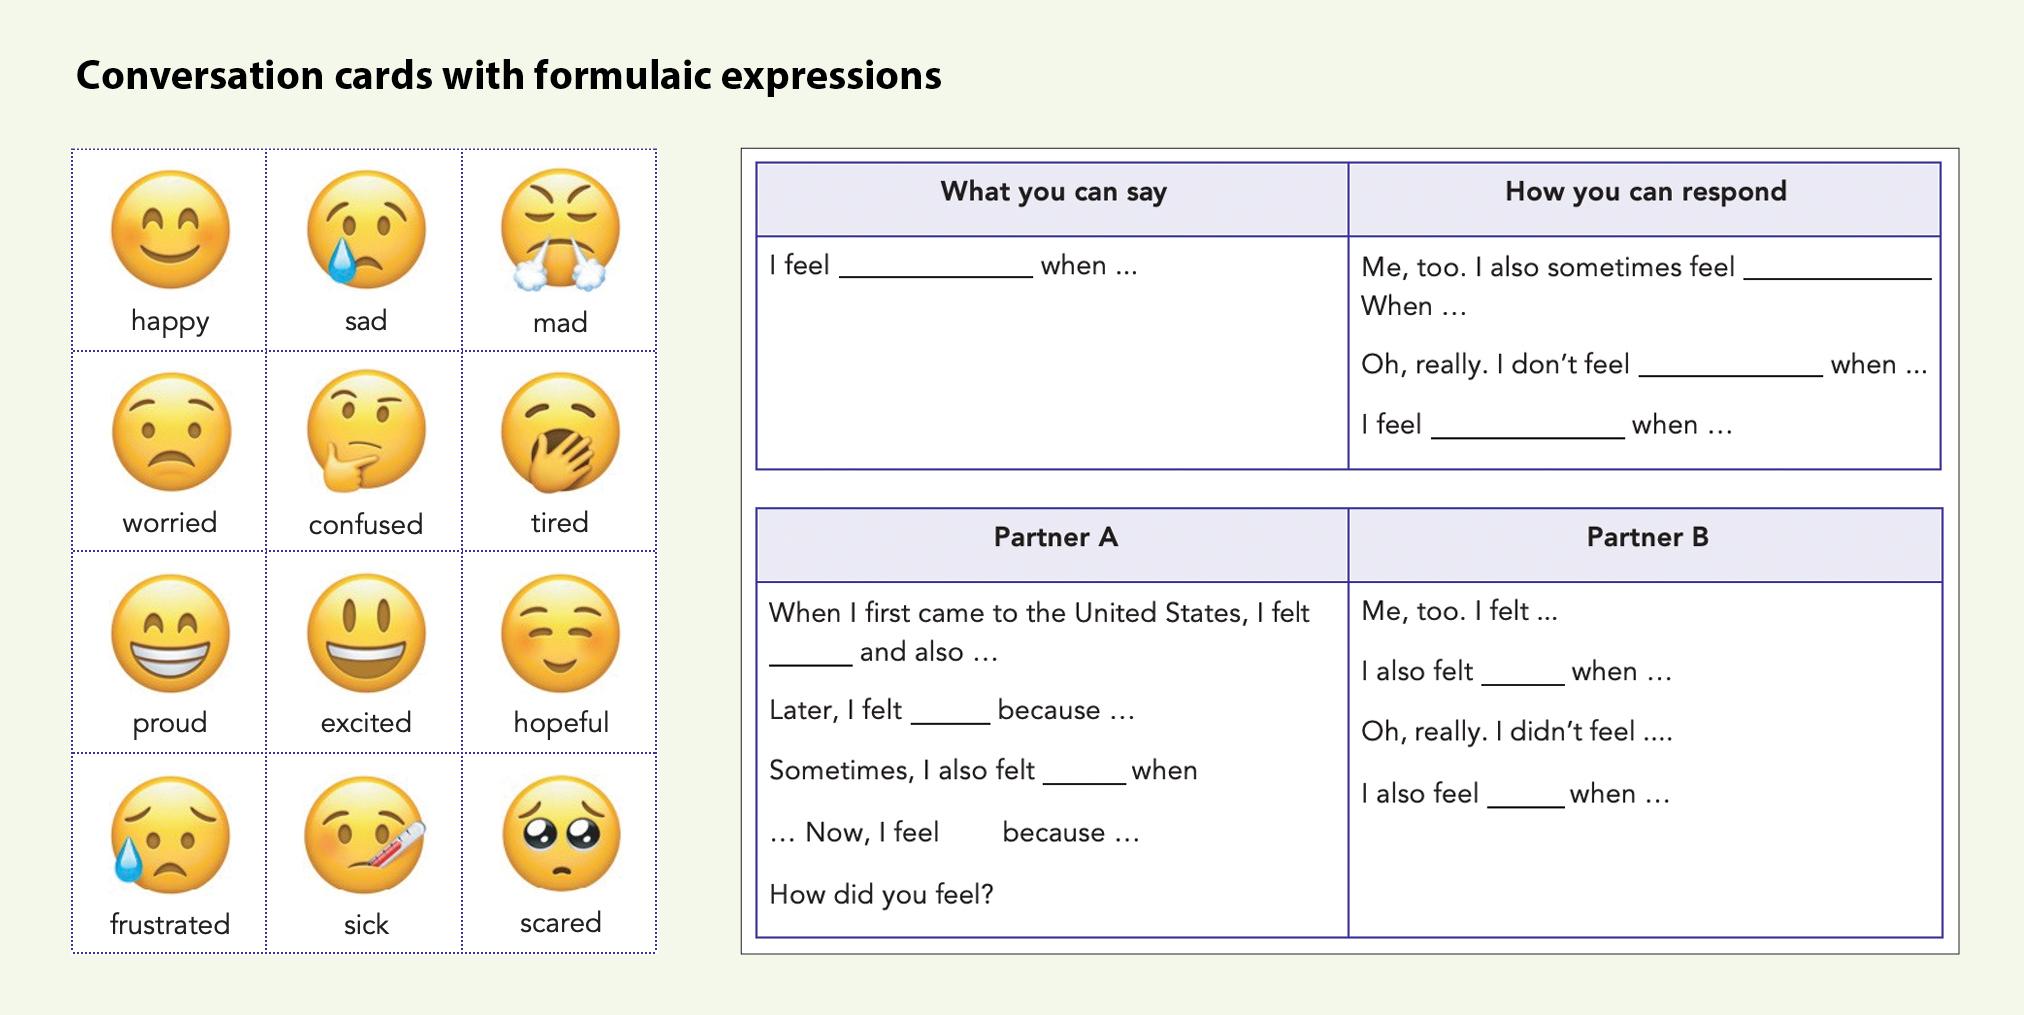2024x1015 pixels.
Task: Click the "How did you feel?" line
Action: 881,894
